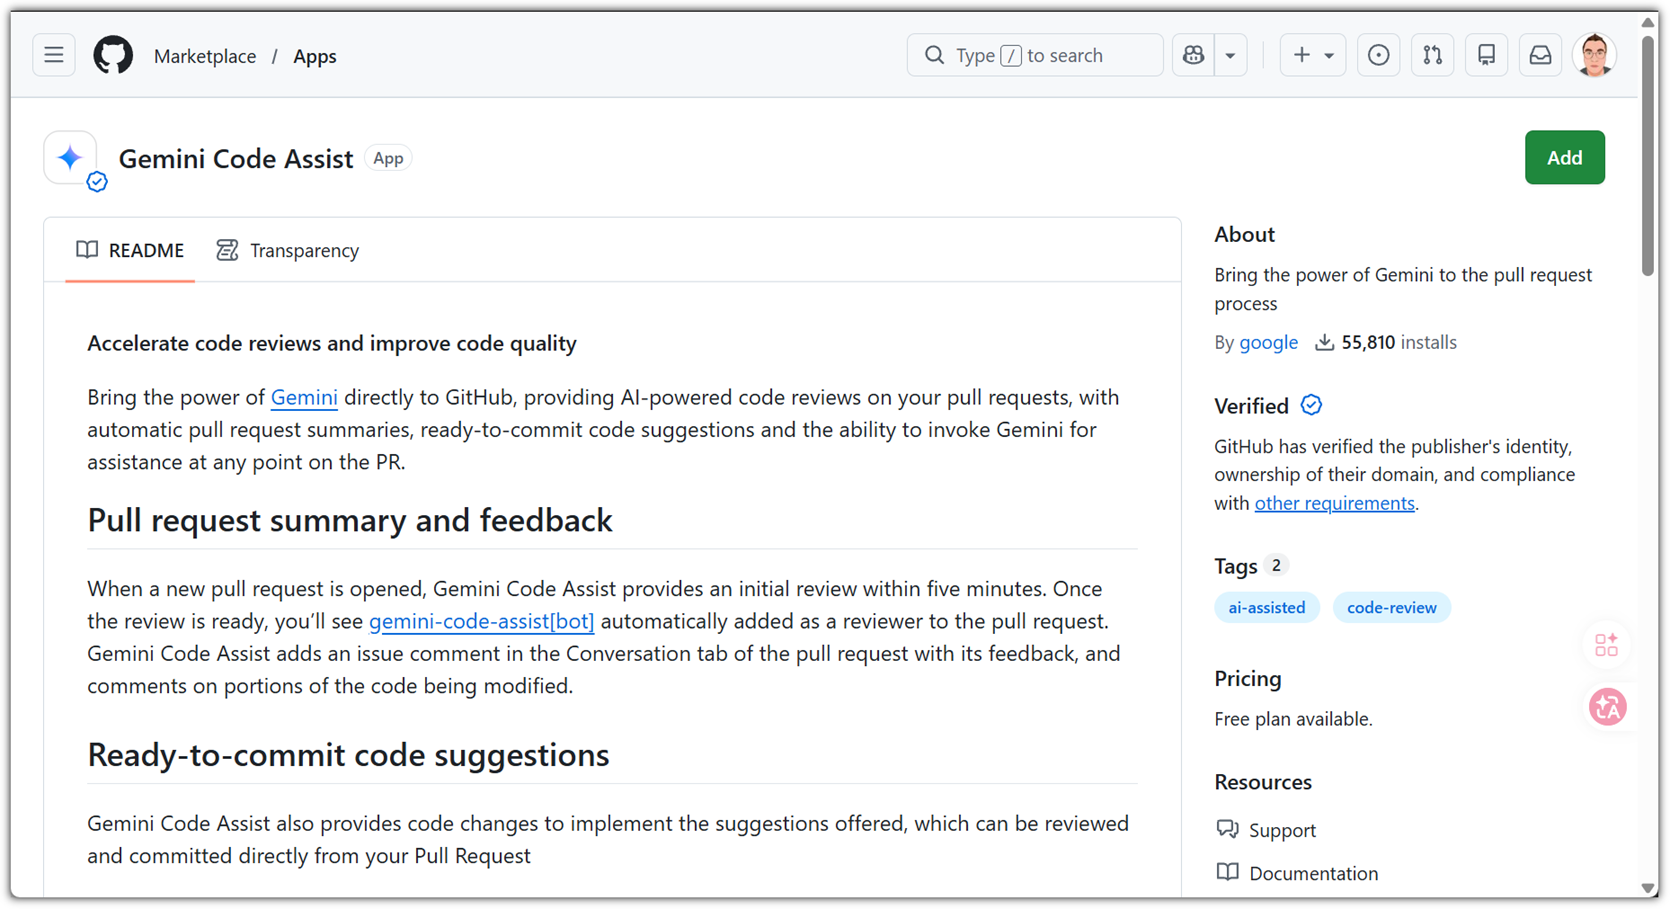This screenshot has height=909, width=1670.
Task: Click the 'Accelerate code reviews' bold line
Action: pos(332,343)
